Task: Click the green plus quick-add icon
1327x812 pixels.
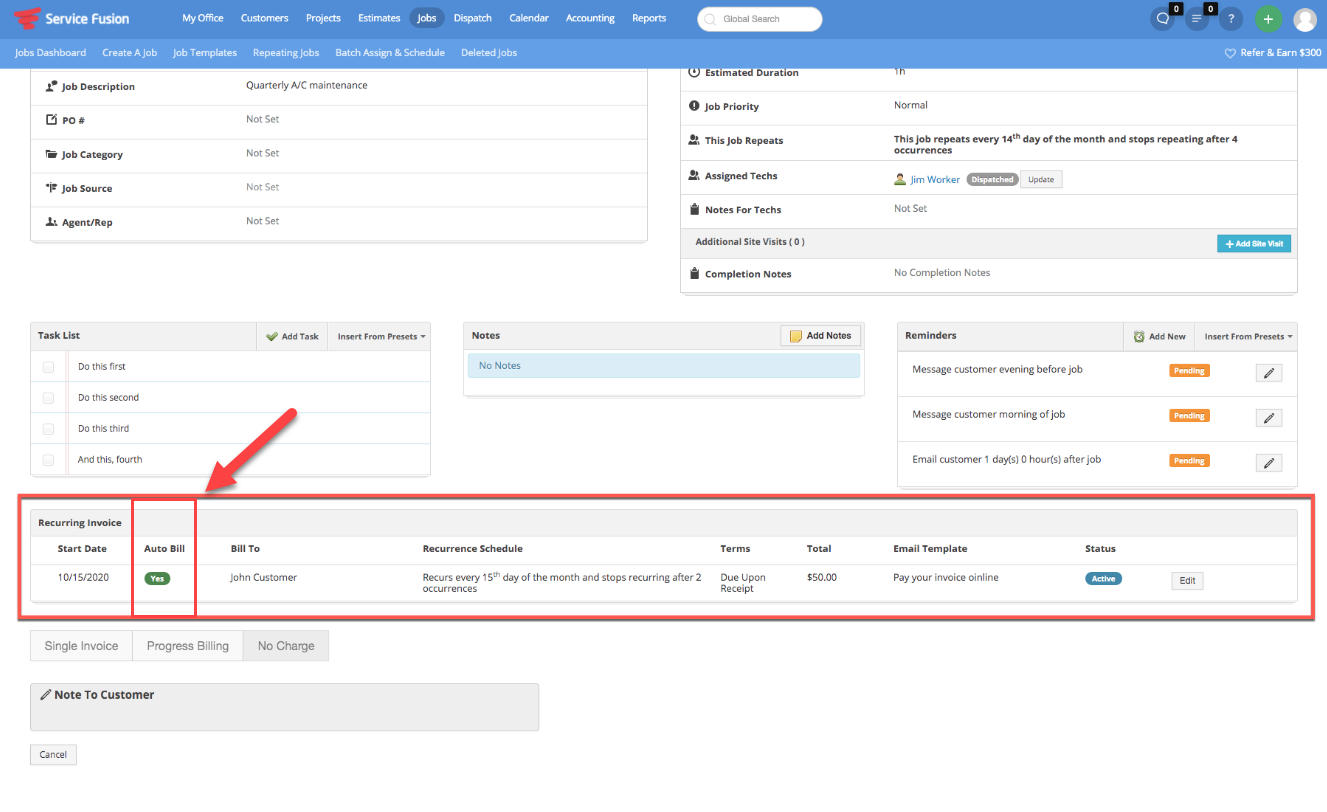Action: (1268, 19)
